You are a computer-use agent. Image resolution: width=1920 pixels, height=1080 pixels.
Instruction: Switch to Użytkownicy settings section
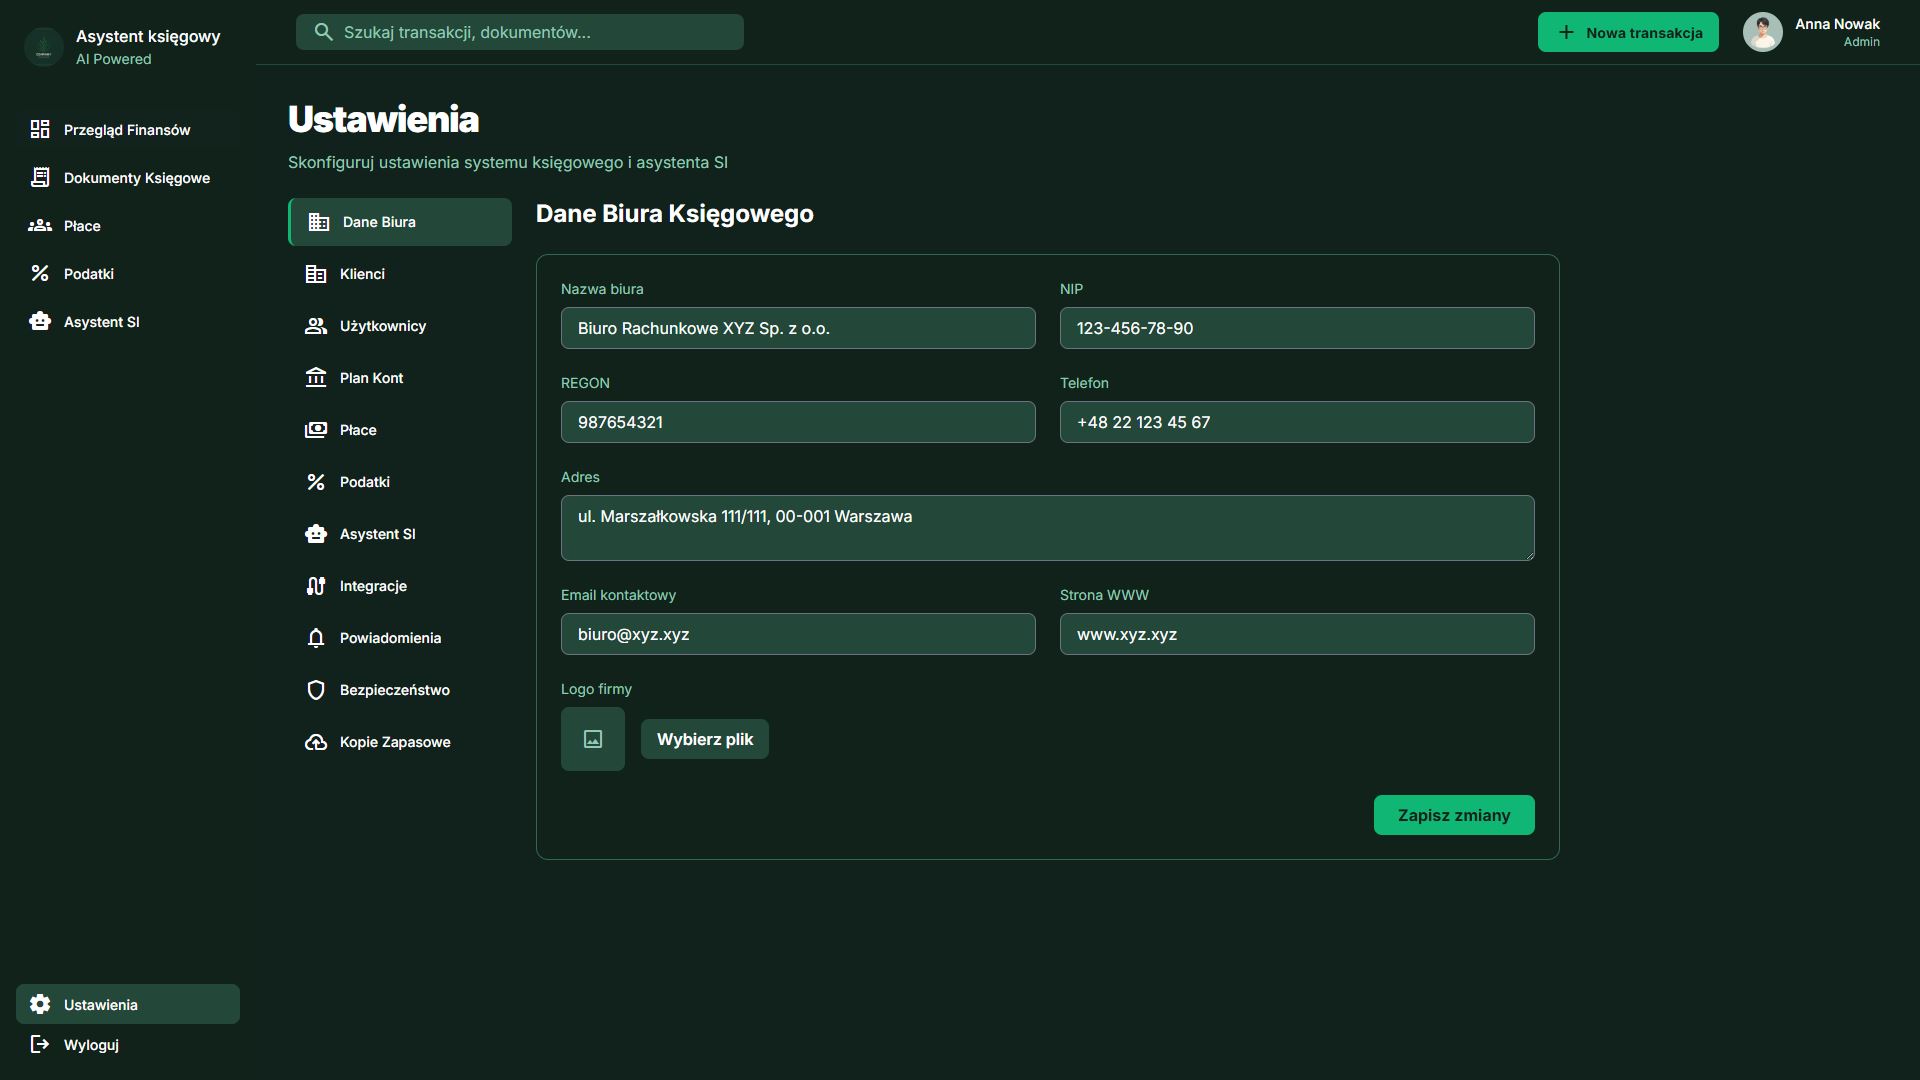[382, 326]
